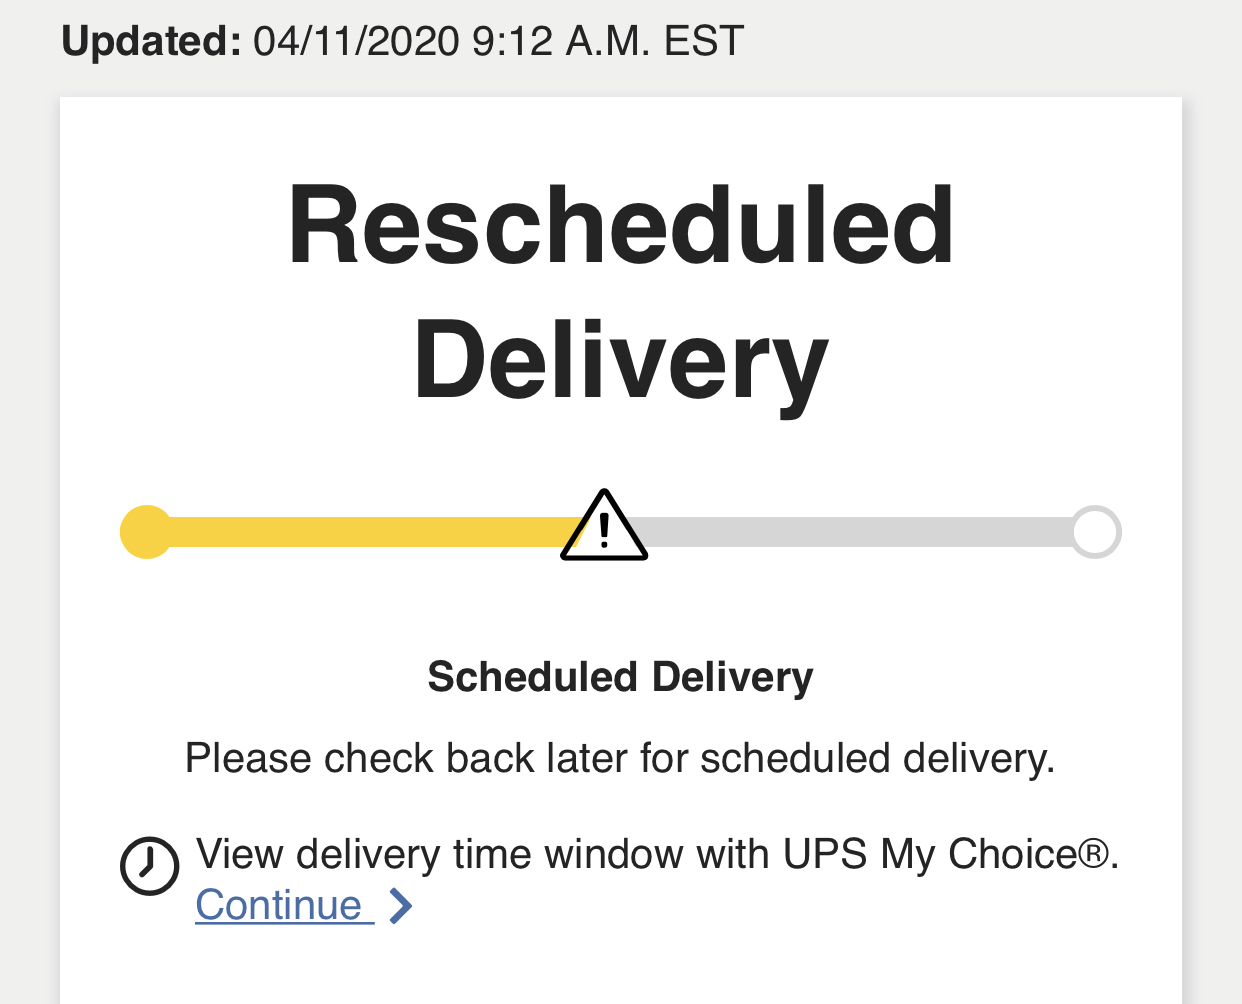1242x1004 pixels.
Task: Click the clock icon beside delivery window text
Action: pyautogui.click(x=149, y=865)
